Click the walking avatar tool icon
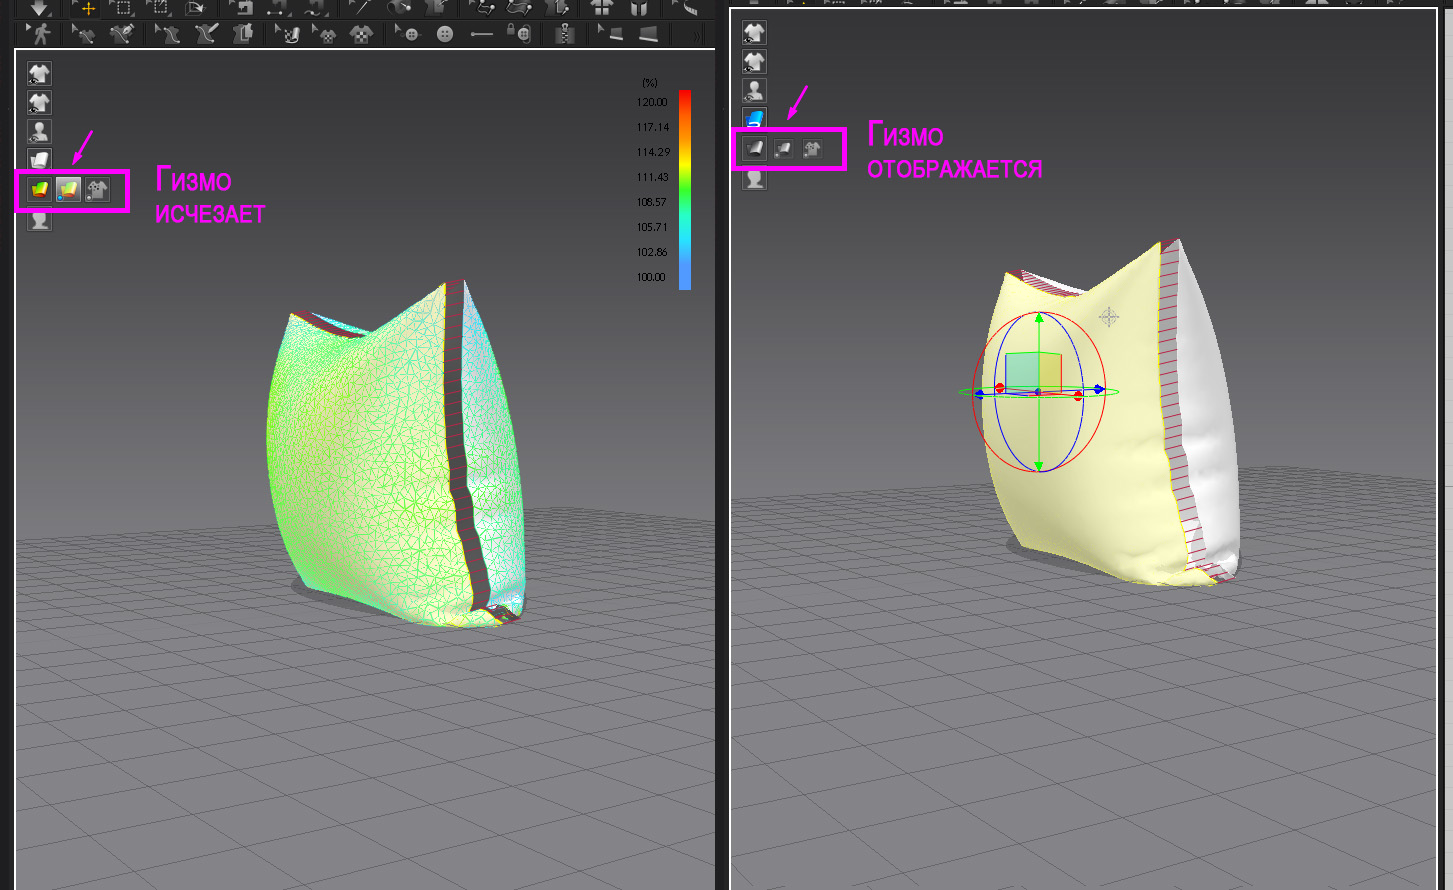 coord(40,34)
